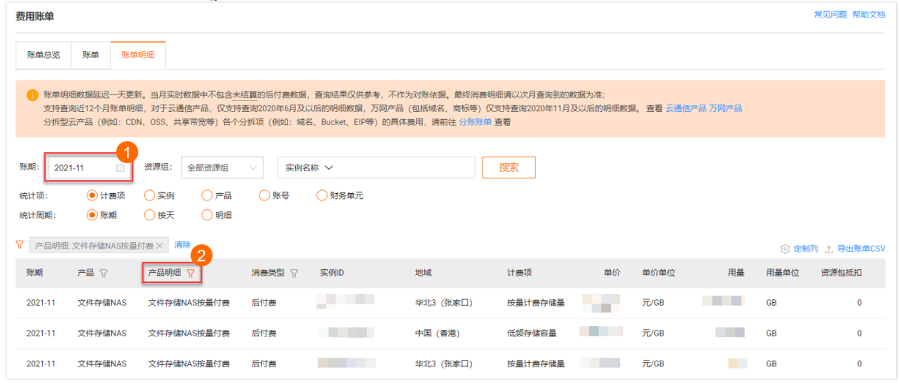900x384 pixels.
Task: Open the 实例名称 dropdown
Action: coord(309,168)
